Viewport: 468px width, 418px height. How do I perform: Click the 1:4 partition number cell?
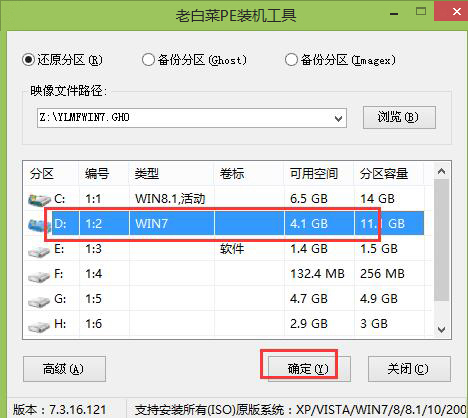click(x=93, y=274)
